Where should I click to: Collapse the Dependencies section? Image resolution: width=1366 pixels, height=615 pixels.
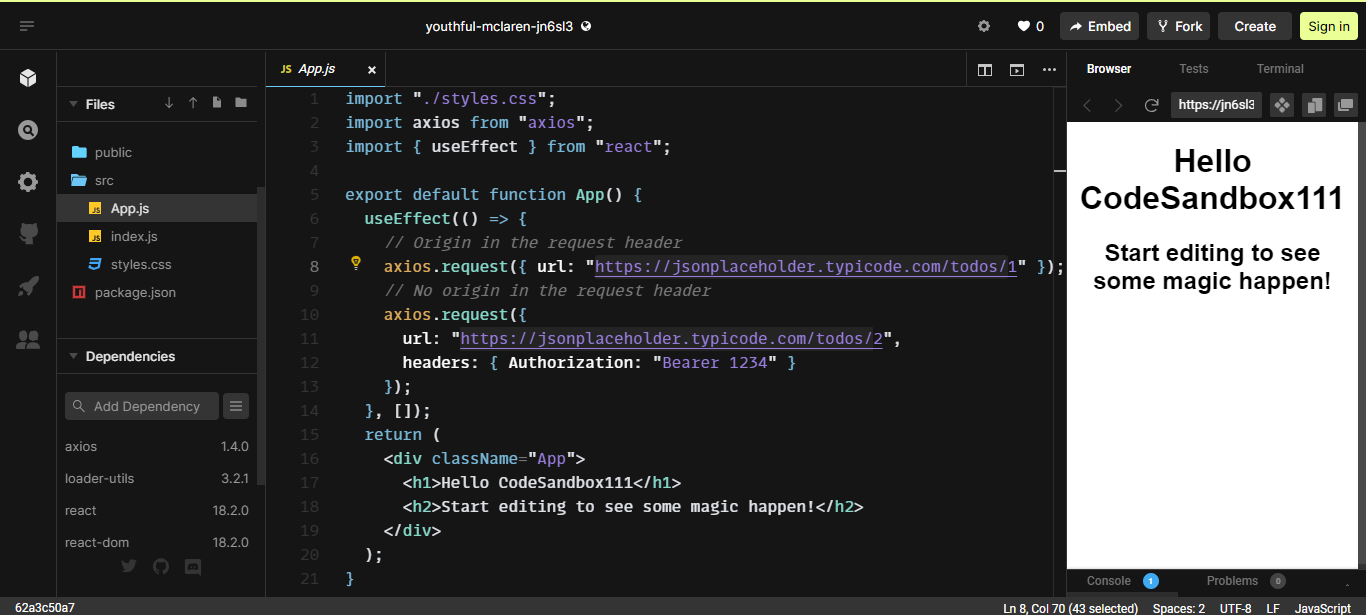click(73, 356)
